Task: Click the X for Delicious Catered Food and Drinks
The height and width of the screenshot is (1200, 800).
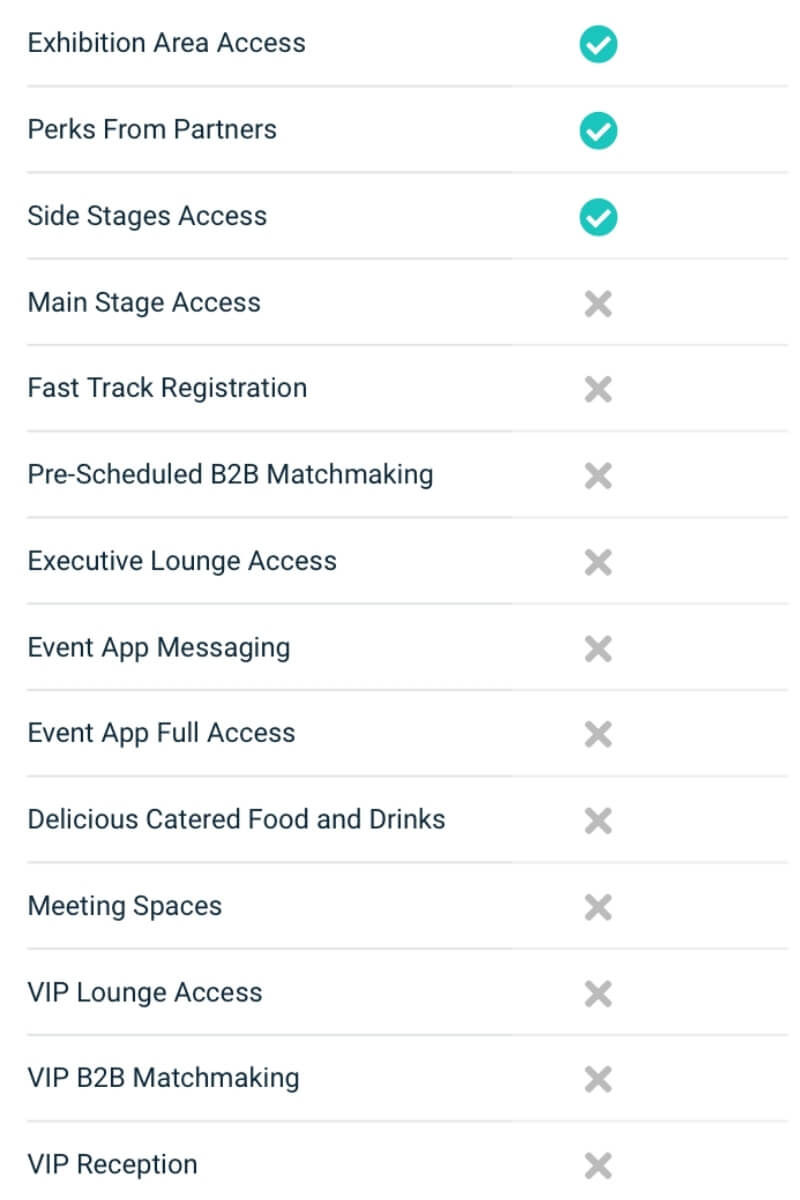Action: pos(598,821)
